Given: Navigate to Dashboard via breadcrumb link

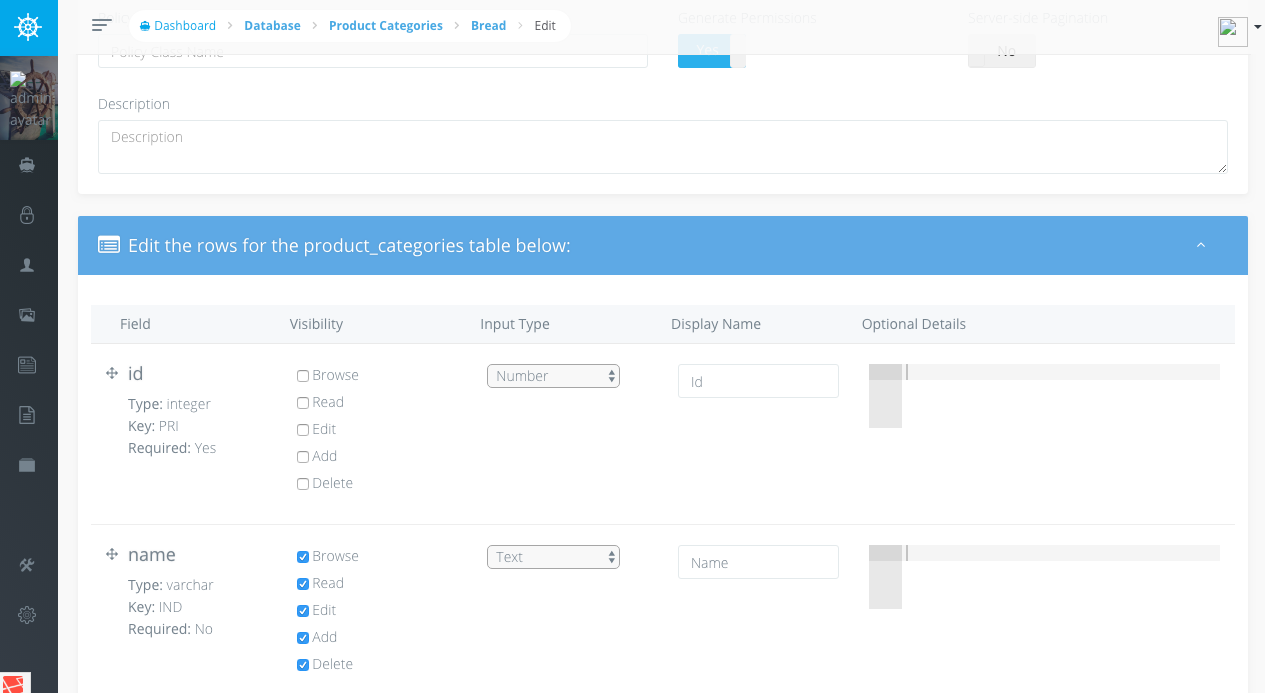Looking at the screenshot, I should [x=184, y=25].
